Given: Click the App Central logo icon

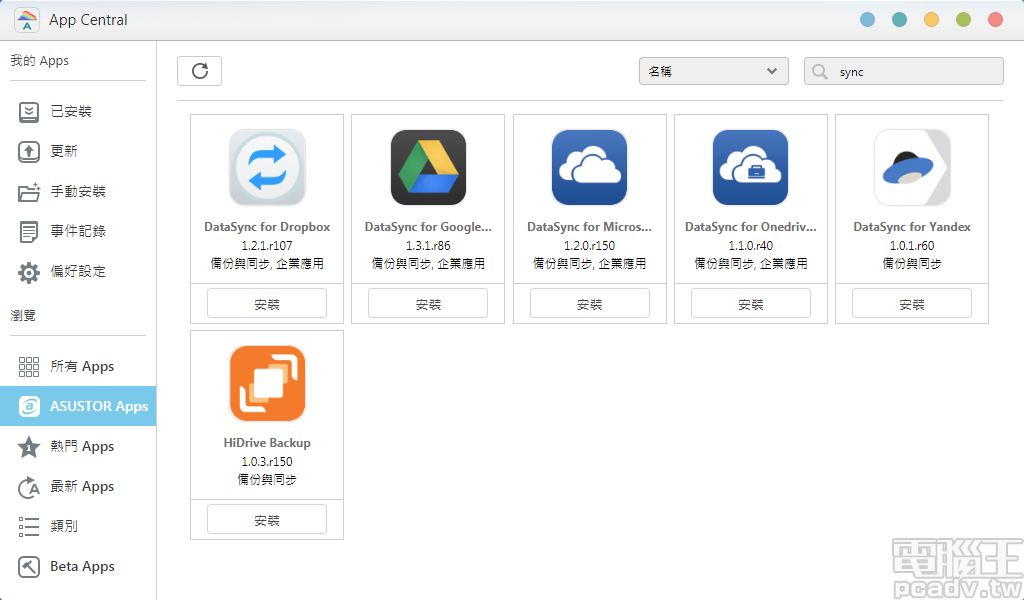Looking at the screenshot, I should 28,20.
